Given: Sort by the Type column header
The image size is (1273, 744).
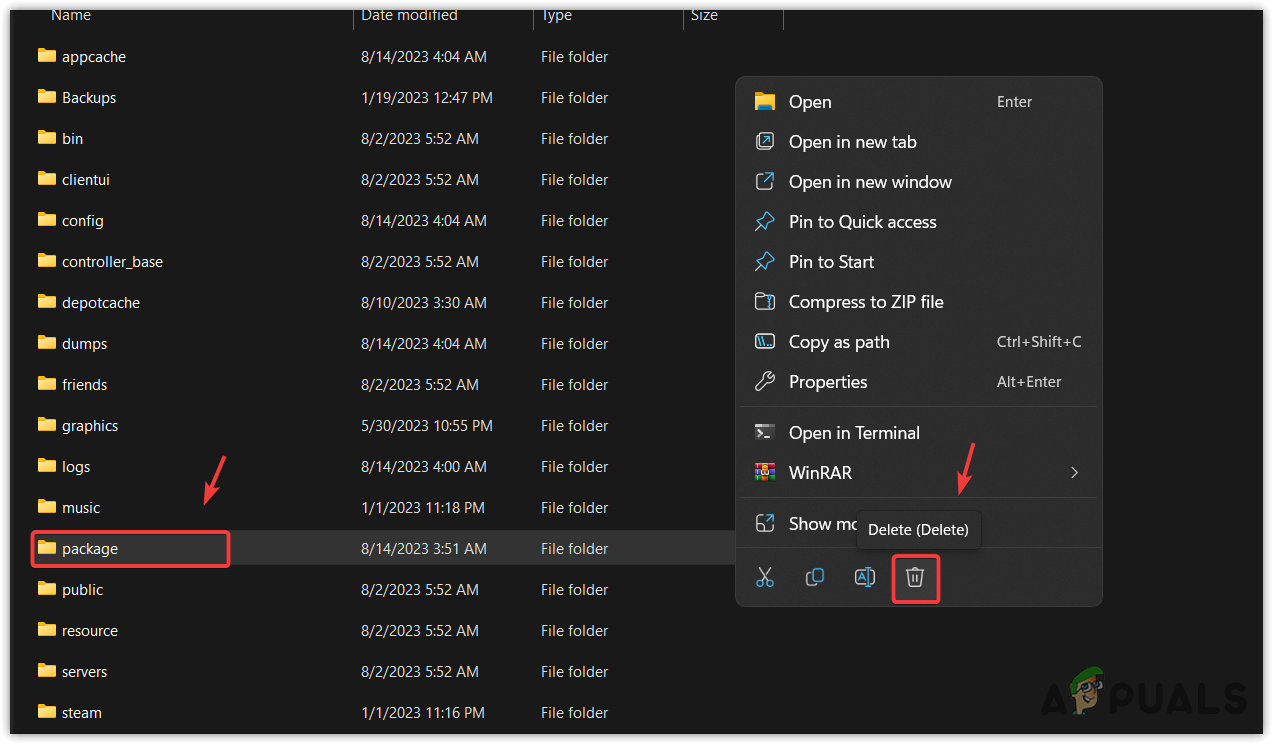Looking at the screenshot, I should coord(557,15).
